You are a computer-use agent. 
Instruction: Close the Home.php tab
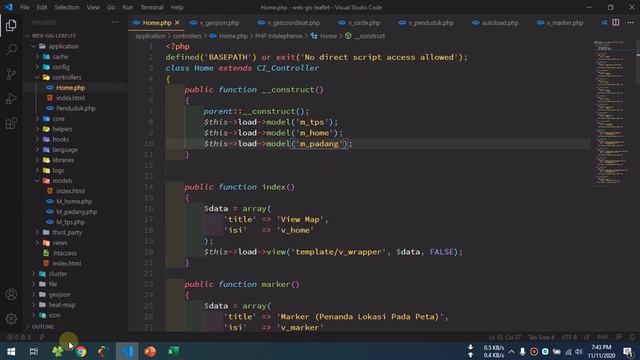(x=177, y=23)
